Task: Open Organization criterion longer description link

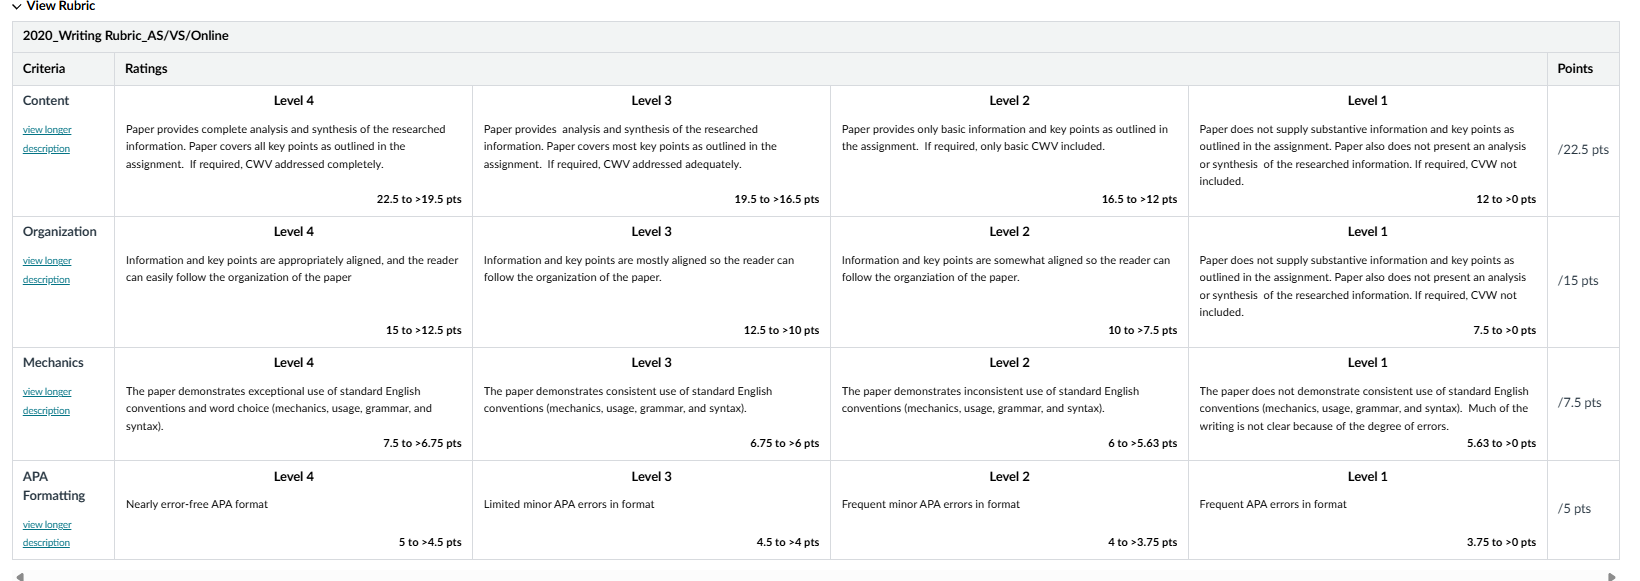Action: 47,270
